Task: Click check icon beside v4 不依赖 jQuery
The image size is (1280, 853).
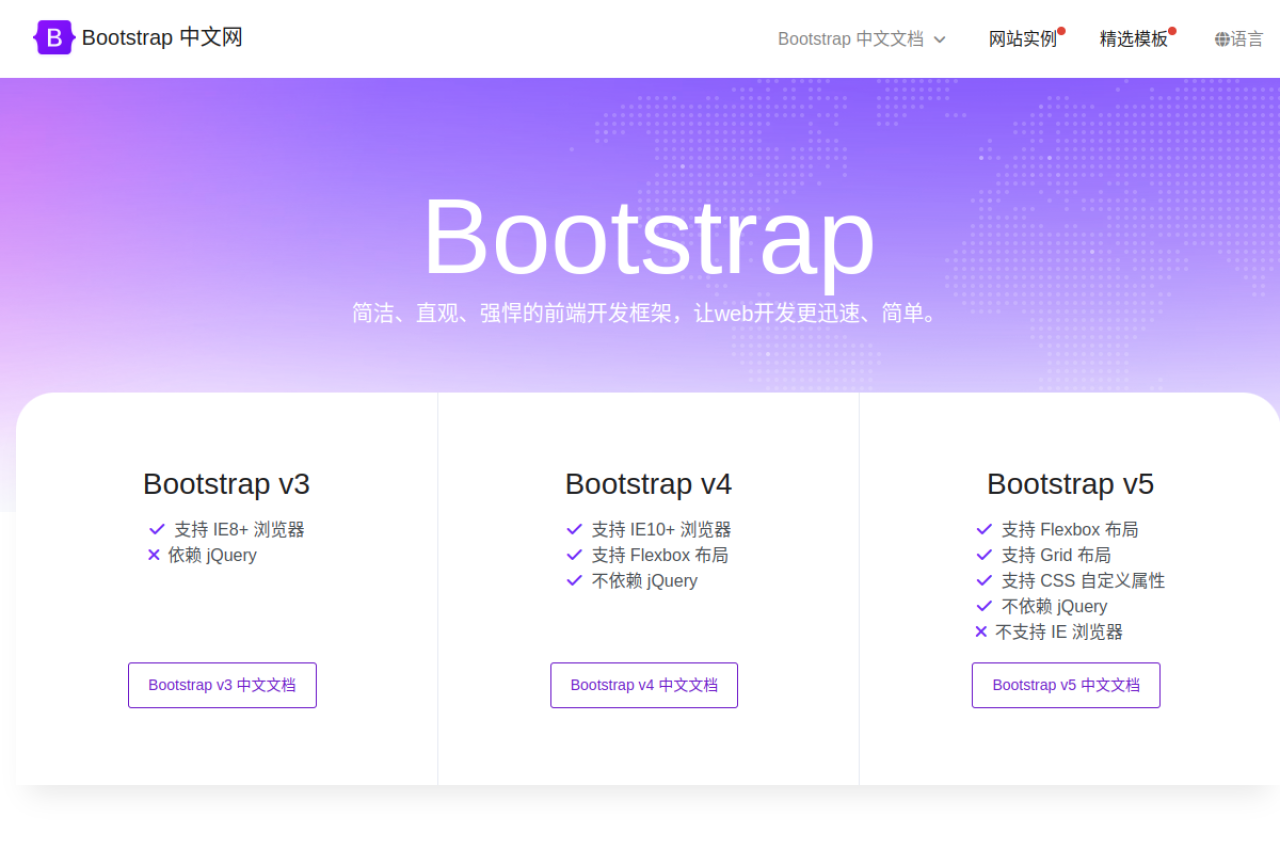Action: 574,581
